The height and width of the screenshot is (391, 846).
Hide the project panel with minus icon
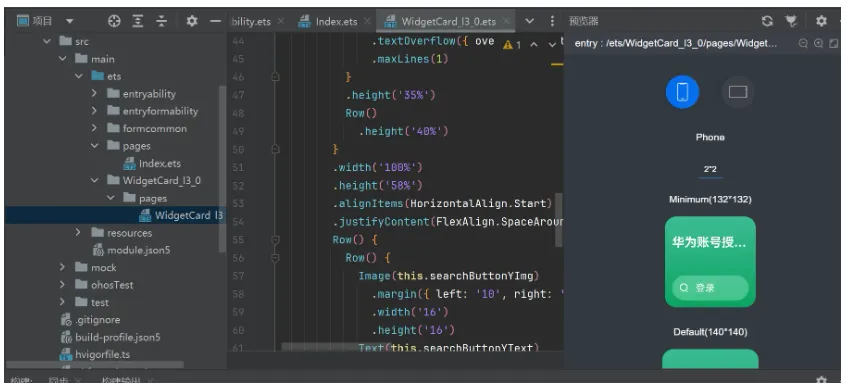(215, 21)
